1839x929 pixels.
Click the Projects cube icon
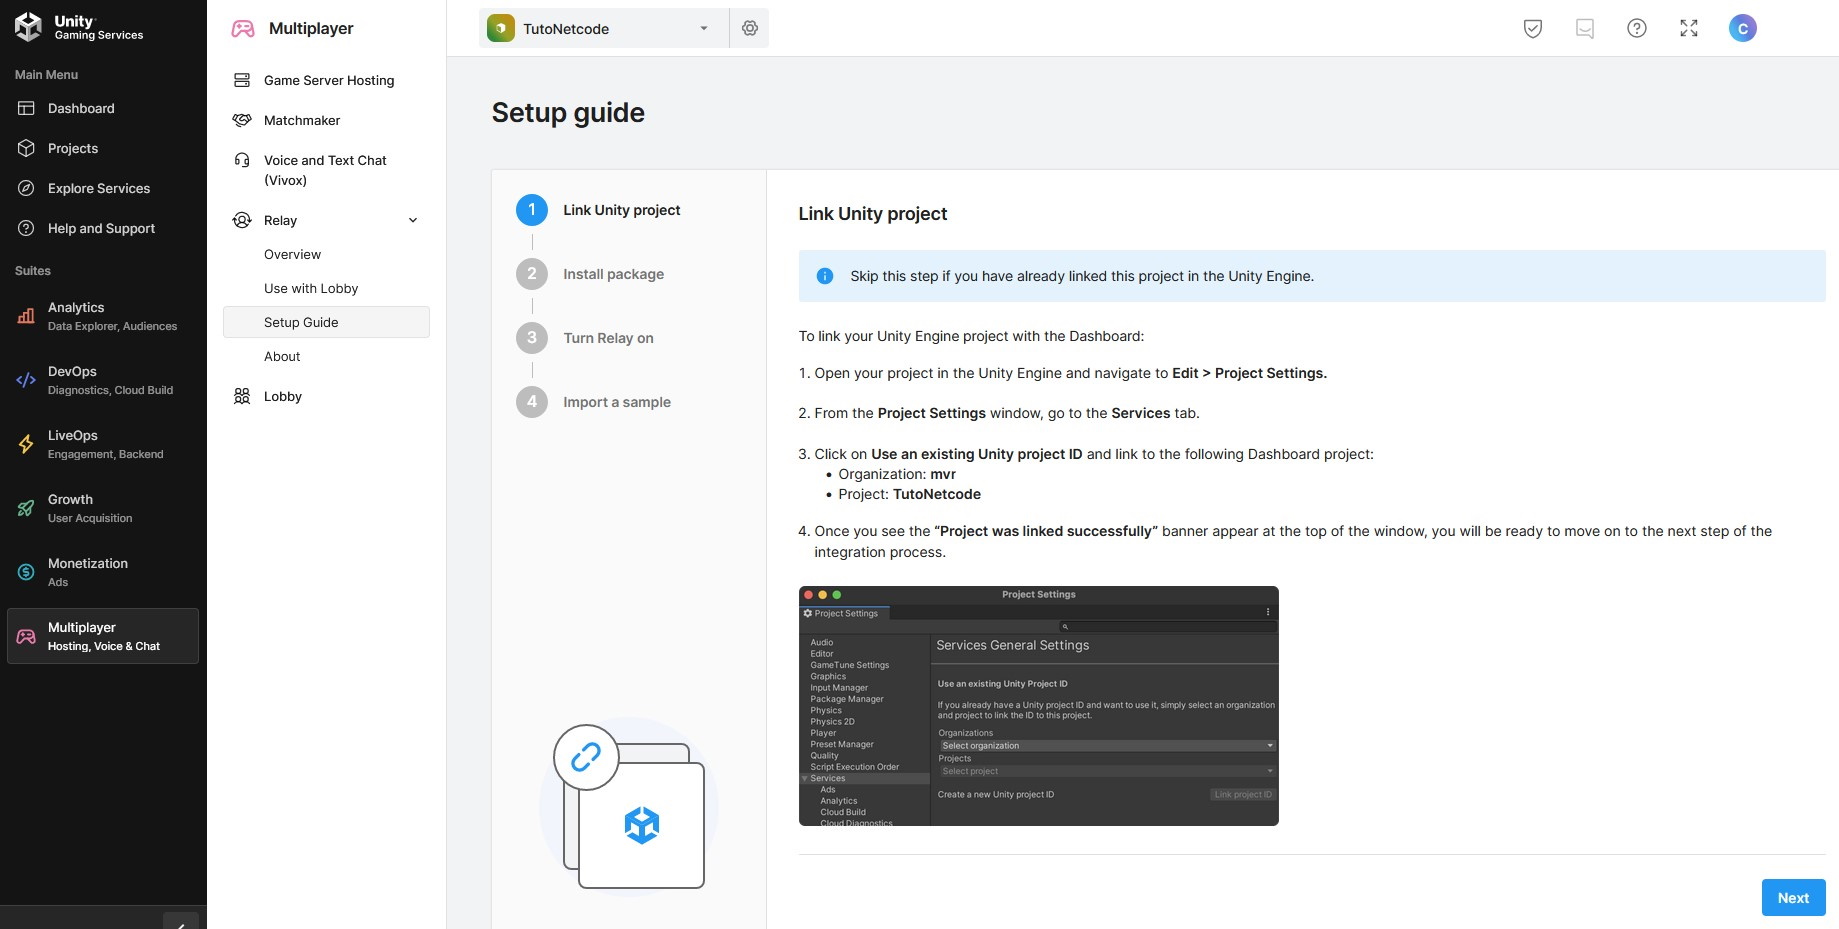(26, 148)
